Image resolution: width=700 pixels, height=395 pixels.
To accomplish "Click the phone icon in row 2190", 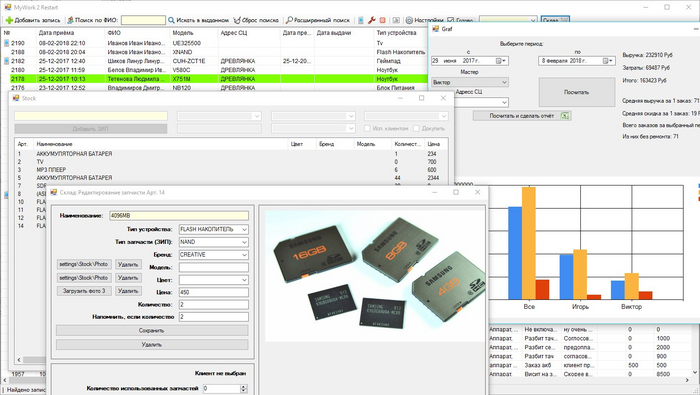I will (7, 43).
